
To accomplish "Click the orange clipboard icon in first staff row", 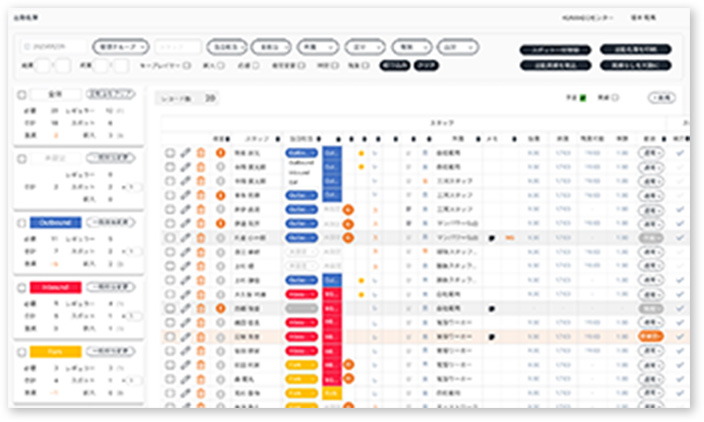I will point(201,153).
